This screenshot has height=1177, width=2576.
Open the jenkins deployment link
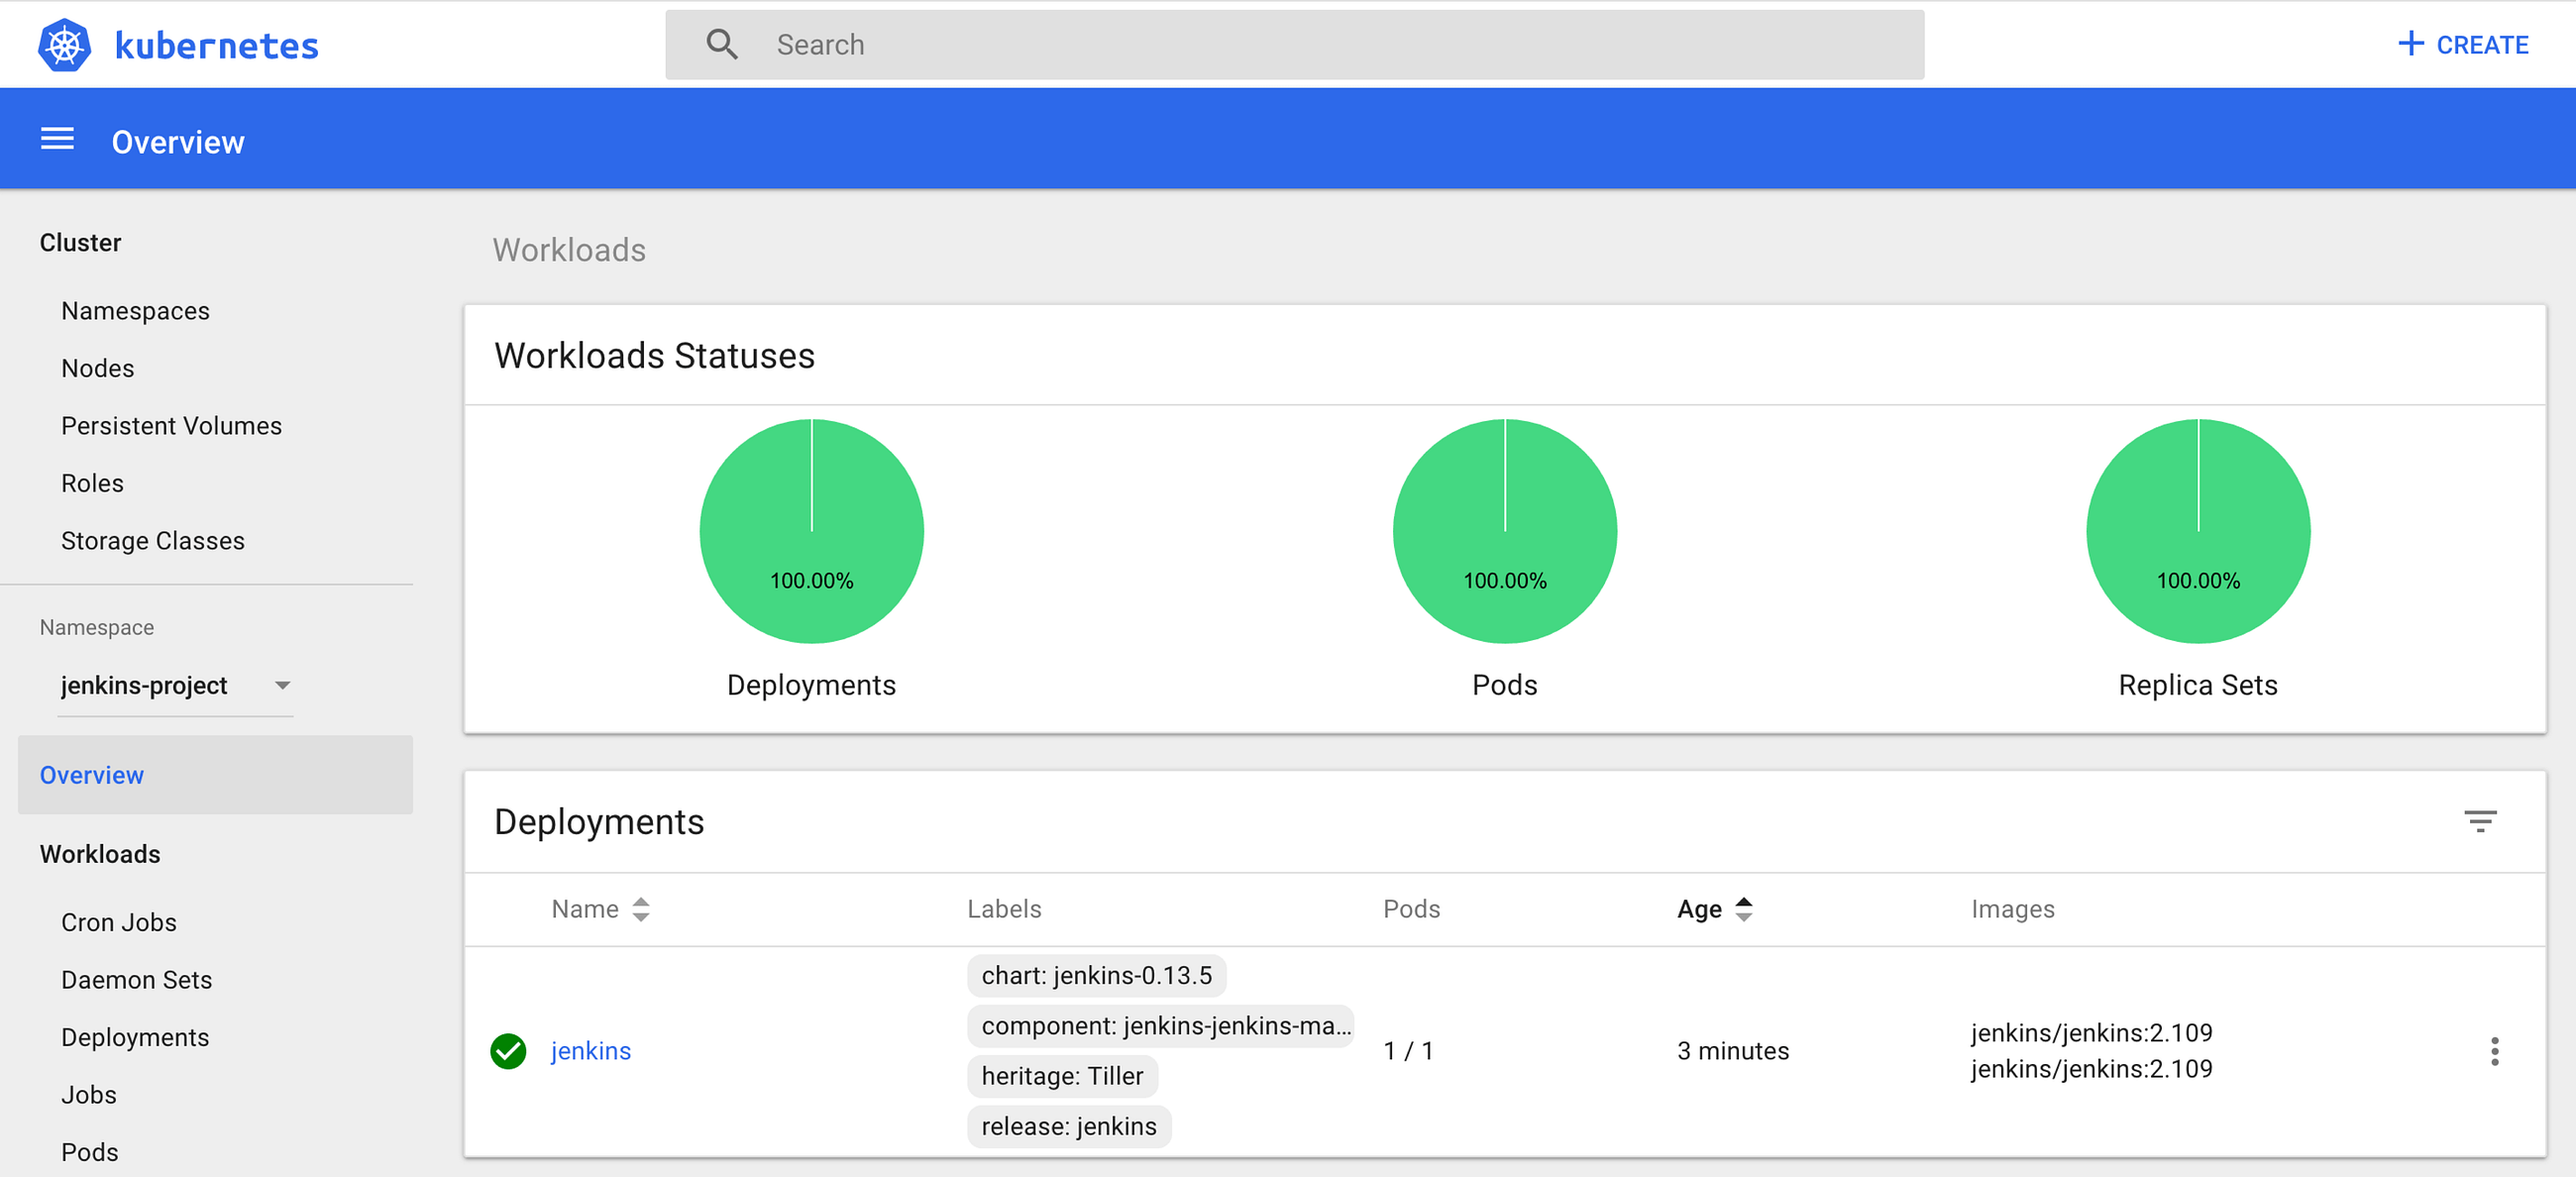pos(590,1051)
